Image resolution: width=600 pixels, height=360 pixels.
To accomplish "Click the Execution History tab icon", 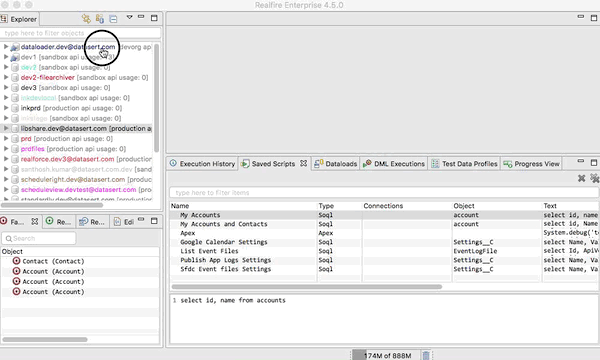I will pyautogui.click(x=173, y=163).
